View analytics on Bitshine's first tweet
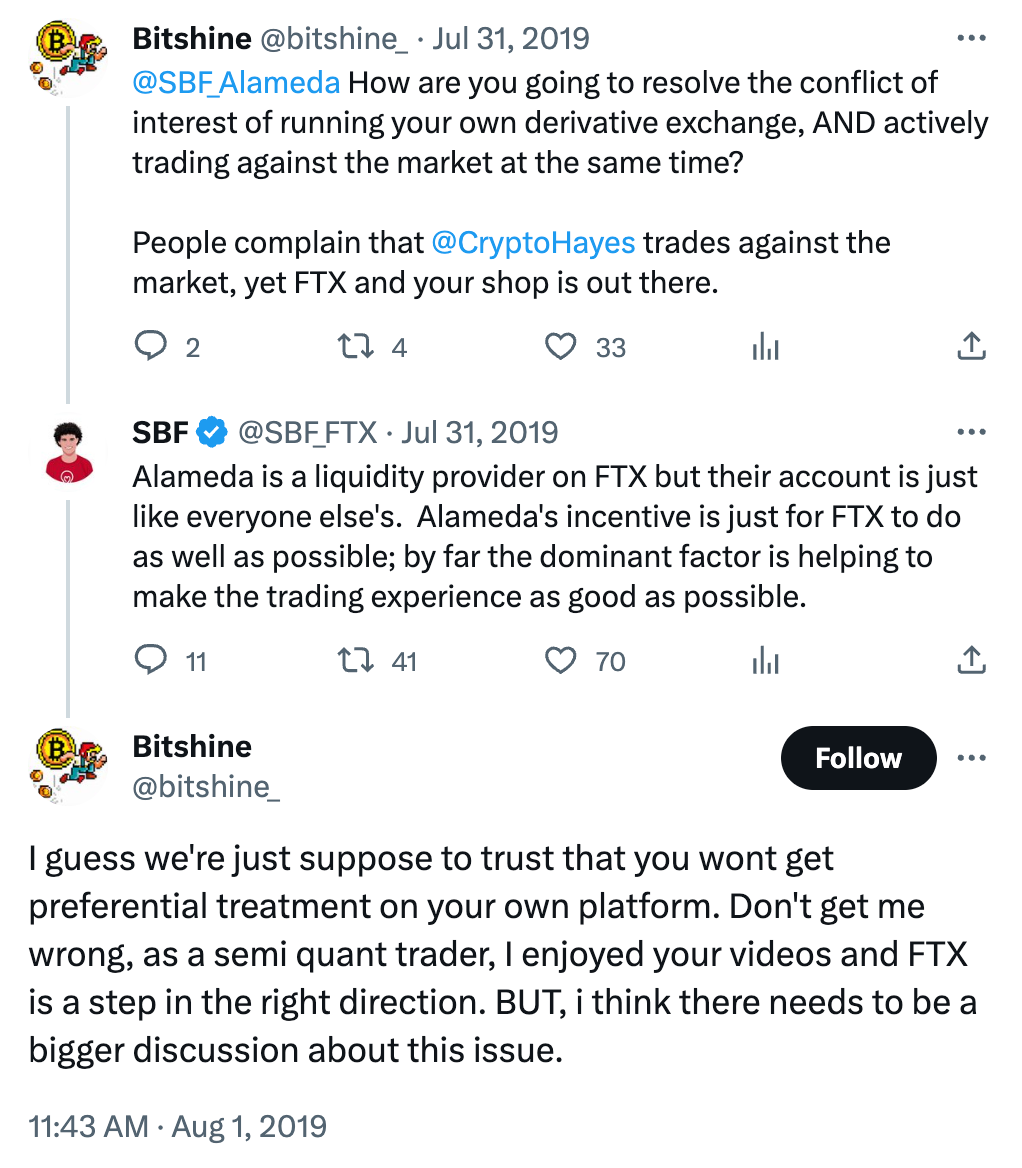 click(765, 347)
